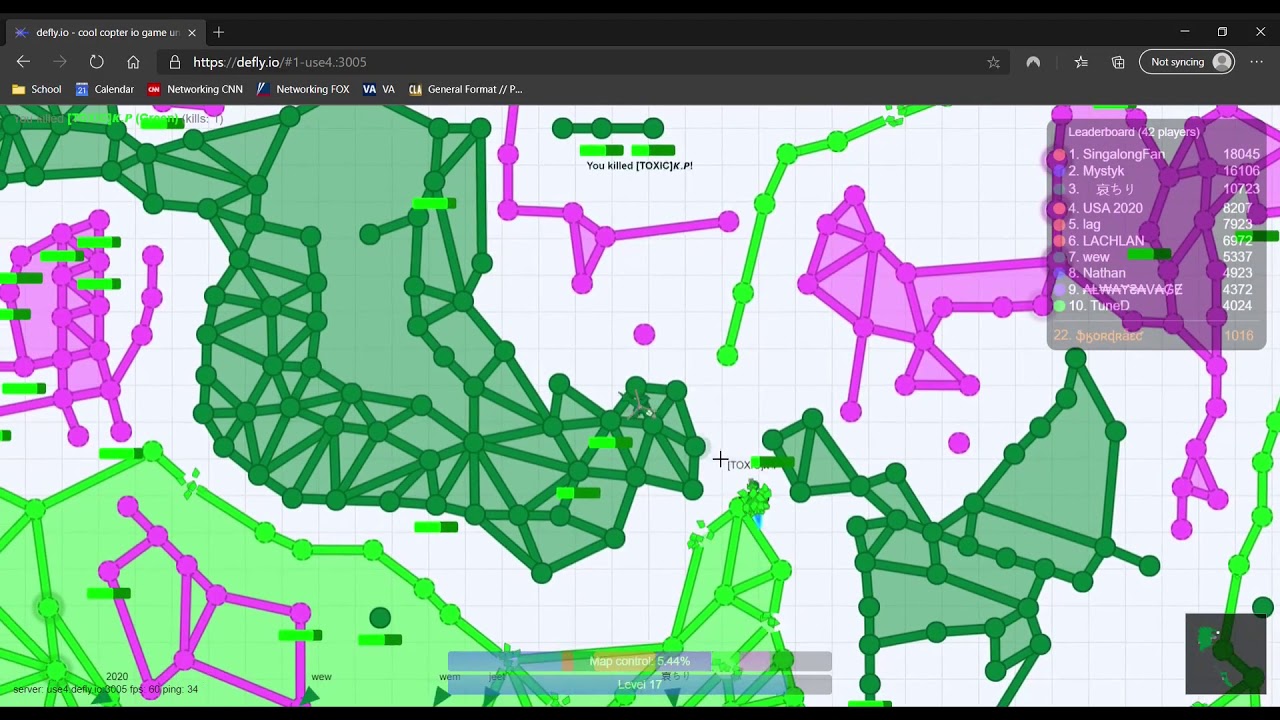Image resolution: width=1280 pixels, height=720 pixels.
Task: Click the Not syncing profile button
Action: coord(1187,62)
